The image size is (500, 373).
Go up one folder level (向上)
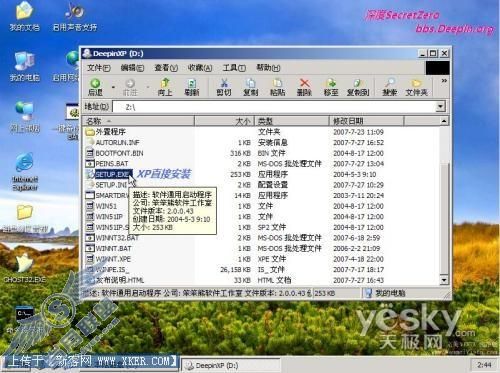[165, 87]
